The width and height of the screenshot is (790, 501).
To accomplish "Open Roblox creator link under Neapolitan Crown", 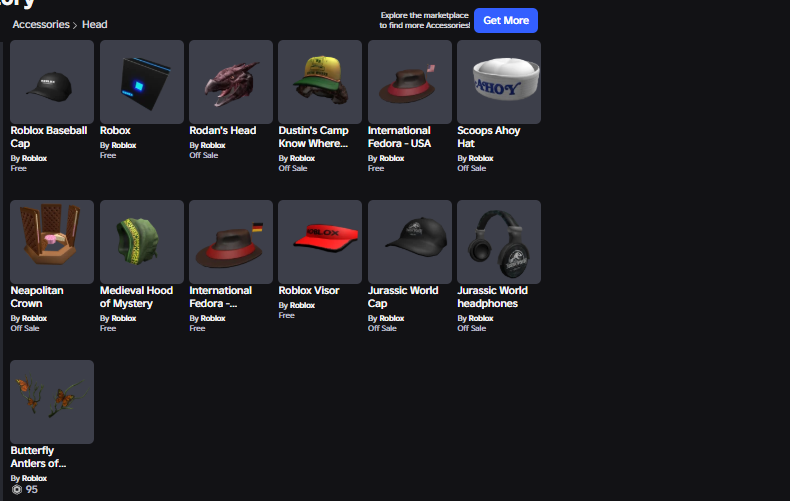I will [34, 318].
